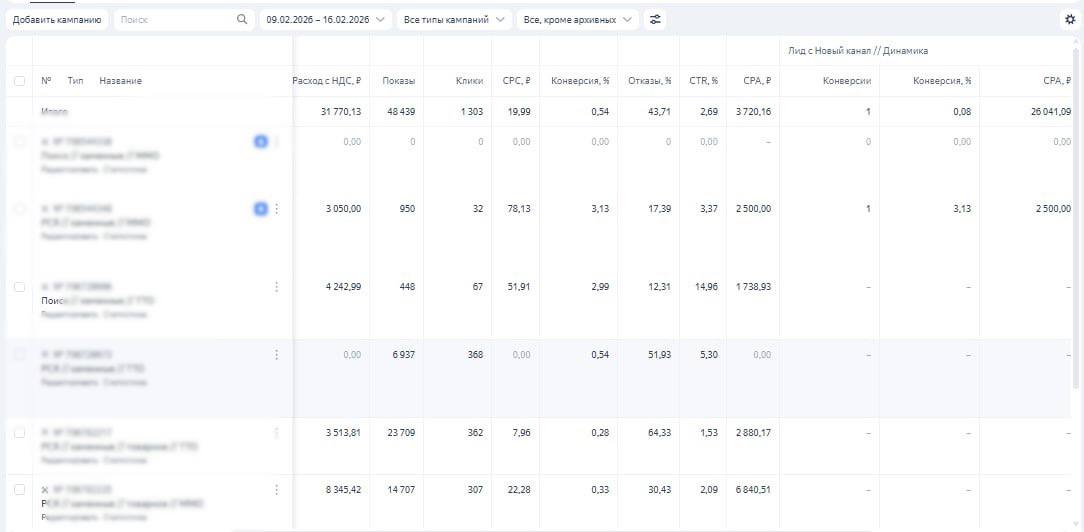The image size is (1084, 532).
Task: Open the three-dot menu for the 3 513,81 row
Action: click(x=276, y=433)
